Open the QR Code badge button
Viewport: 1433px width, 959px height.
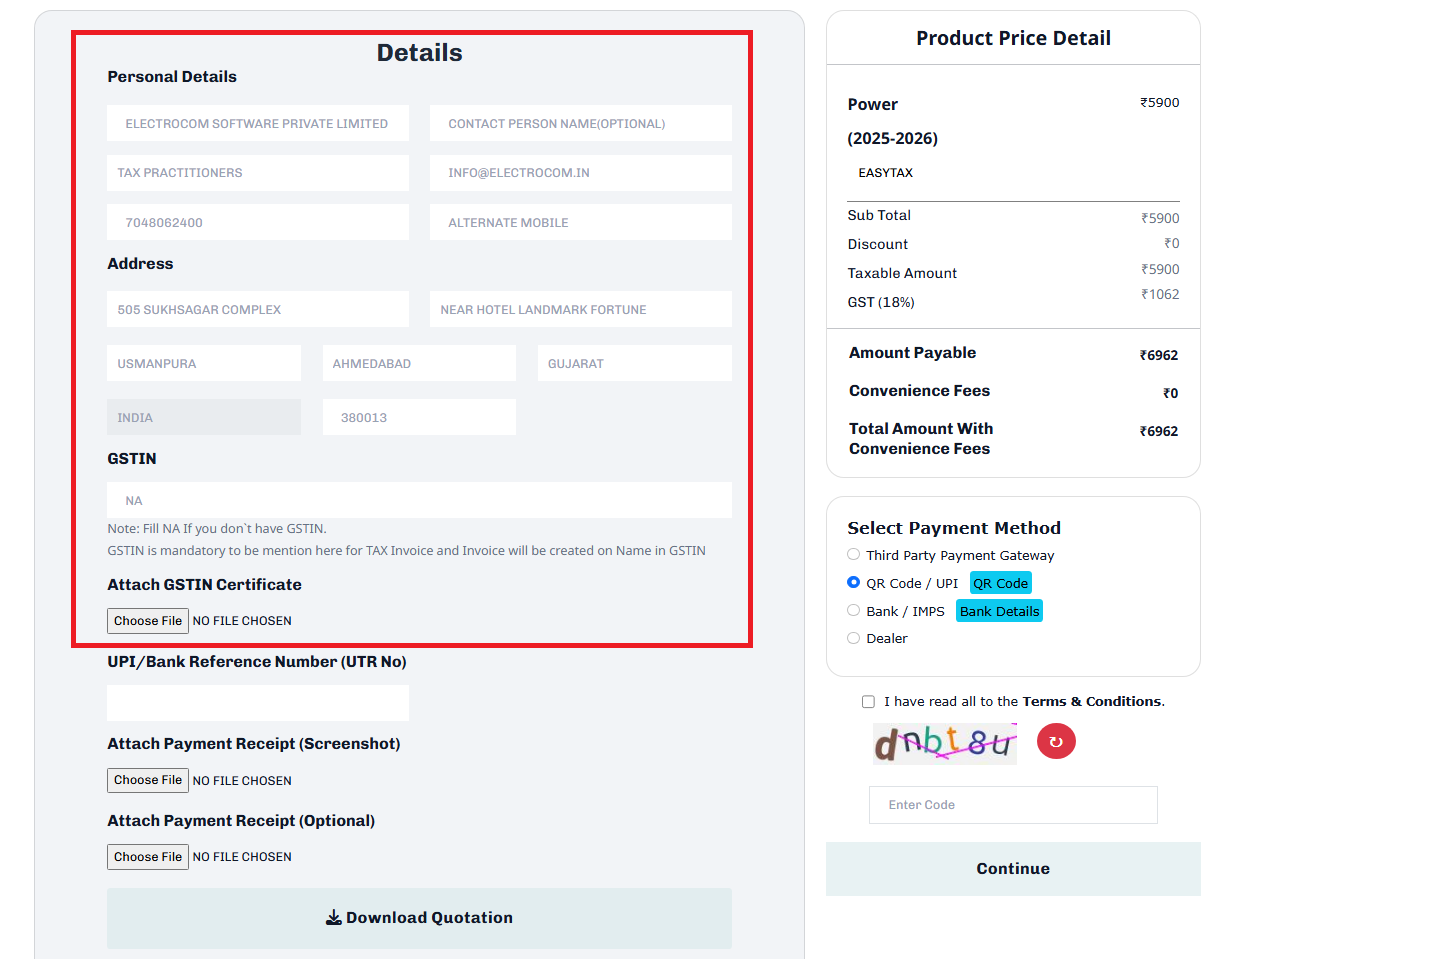(1000, 583)
